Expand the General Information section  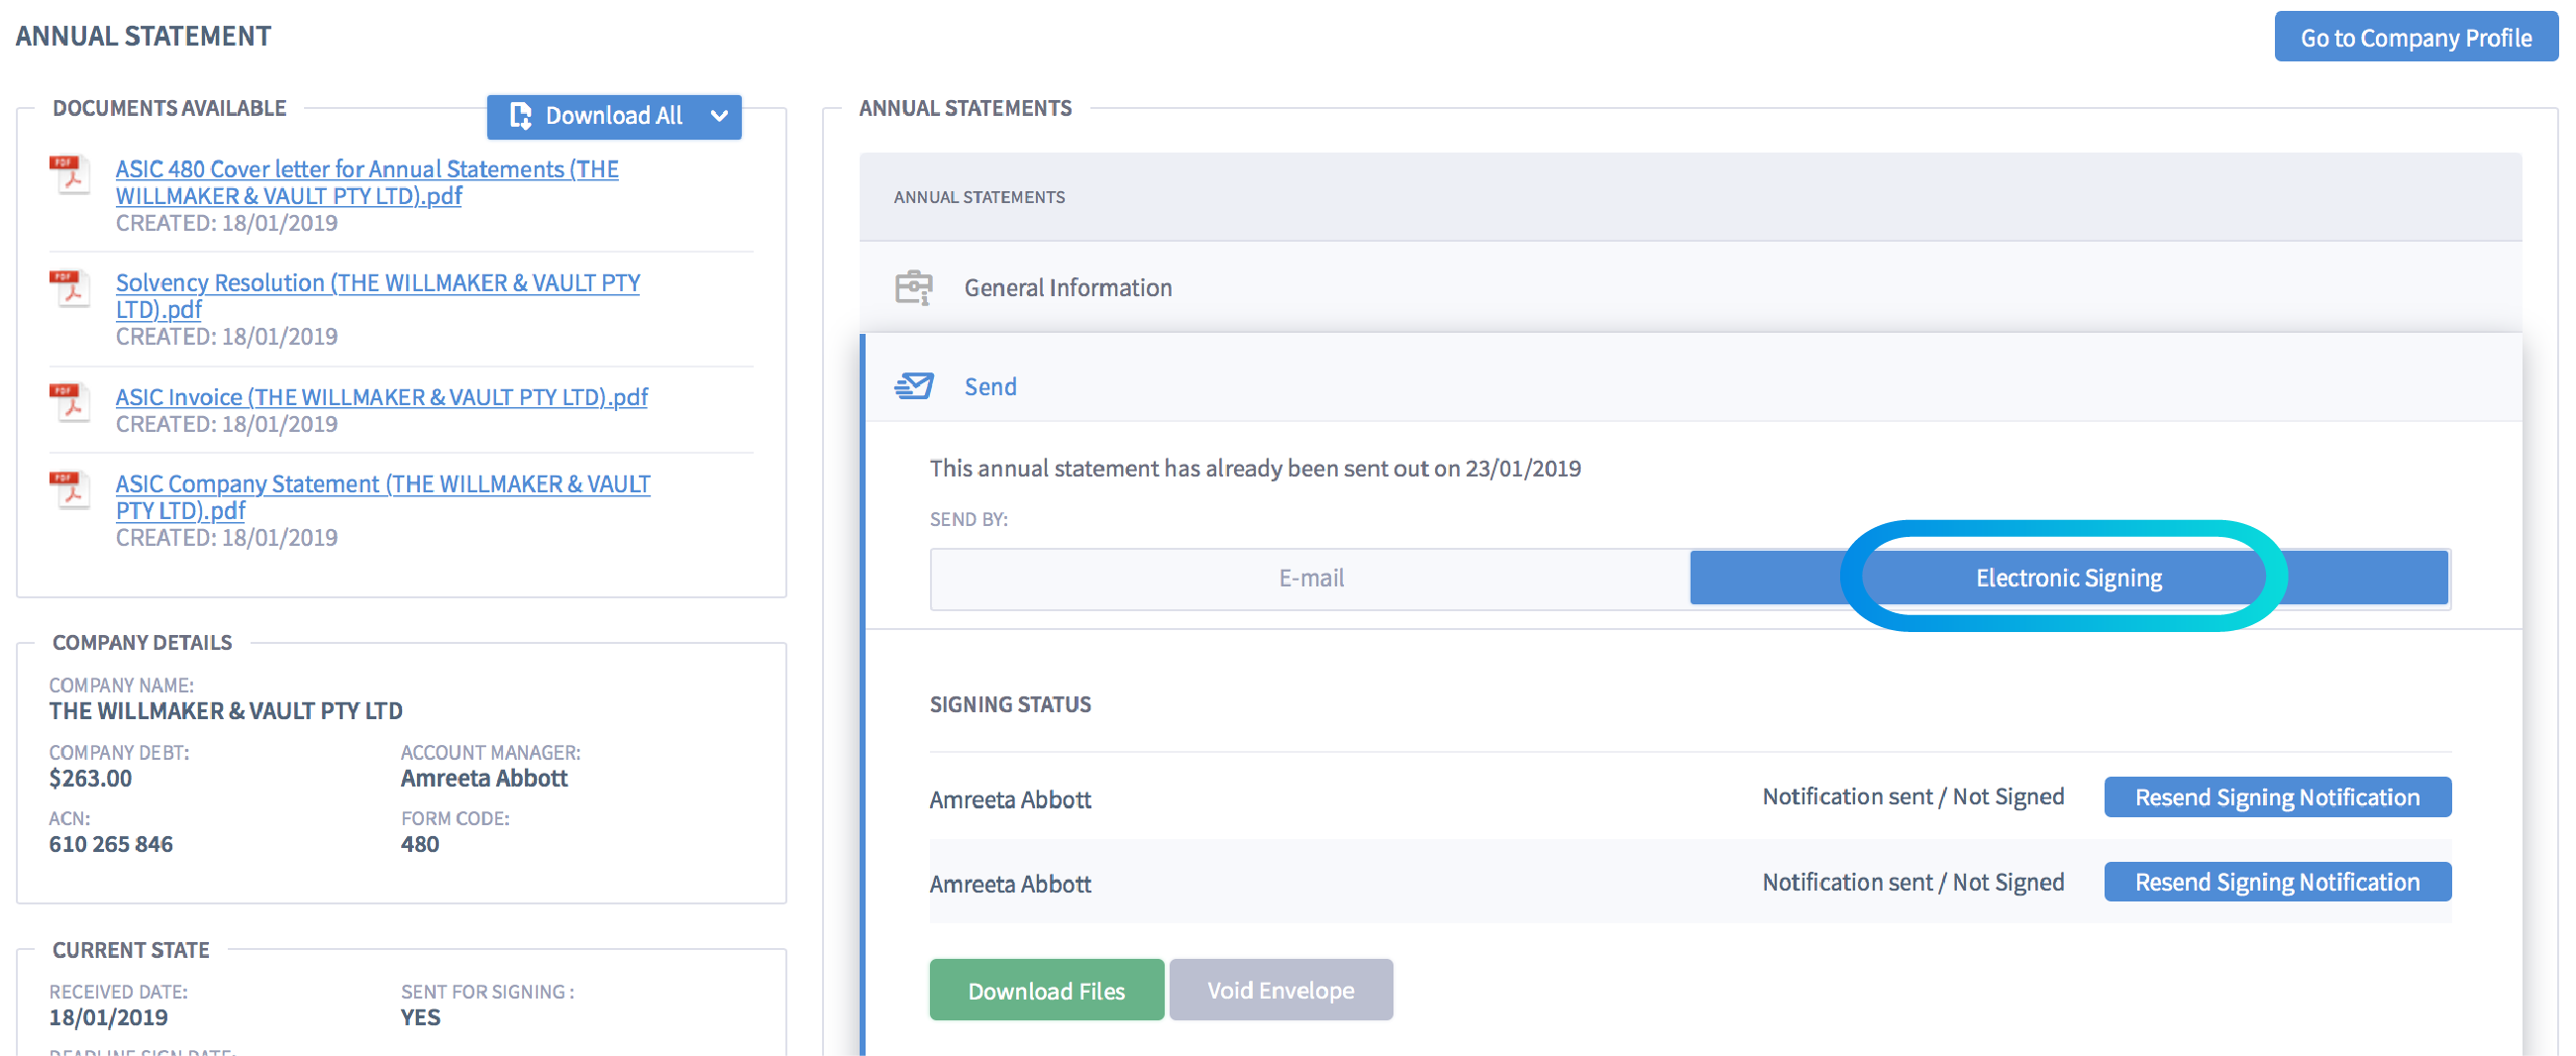pos(1067,287)
